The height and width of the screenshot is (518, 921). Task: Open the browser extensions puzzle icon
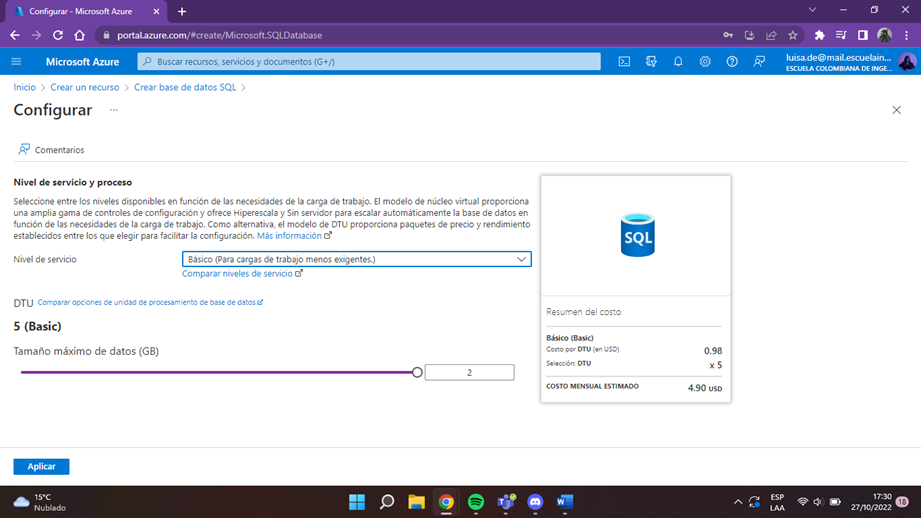819,35
